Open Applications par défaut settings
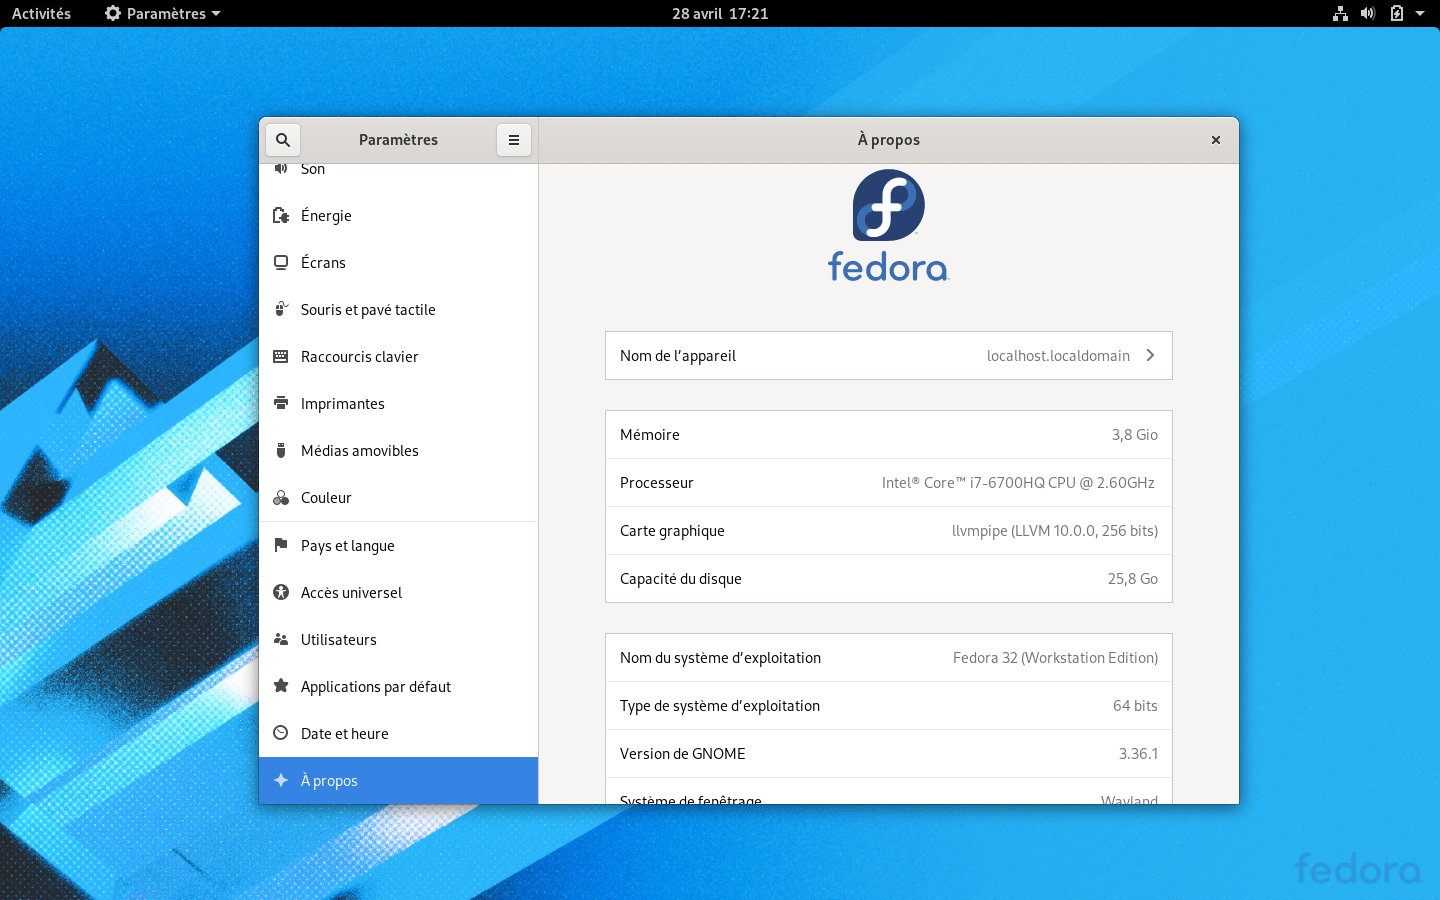Image resolution: width=1440 pixels, height=900 pixels. pos(398,687)
